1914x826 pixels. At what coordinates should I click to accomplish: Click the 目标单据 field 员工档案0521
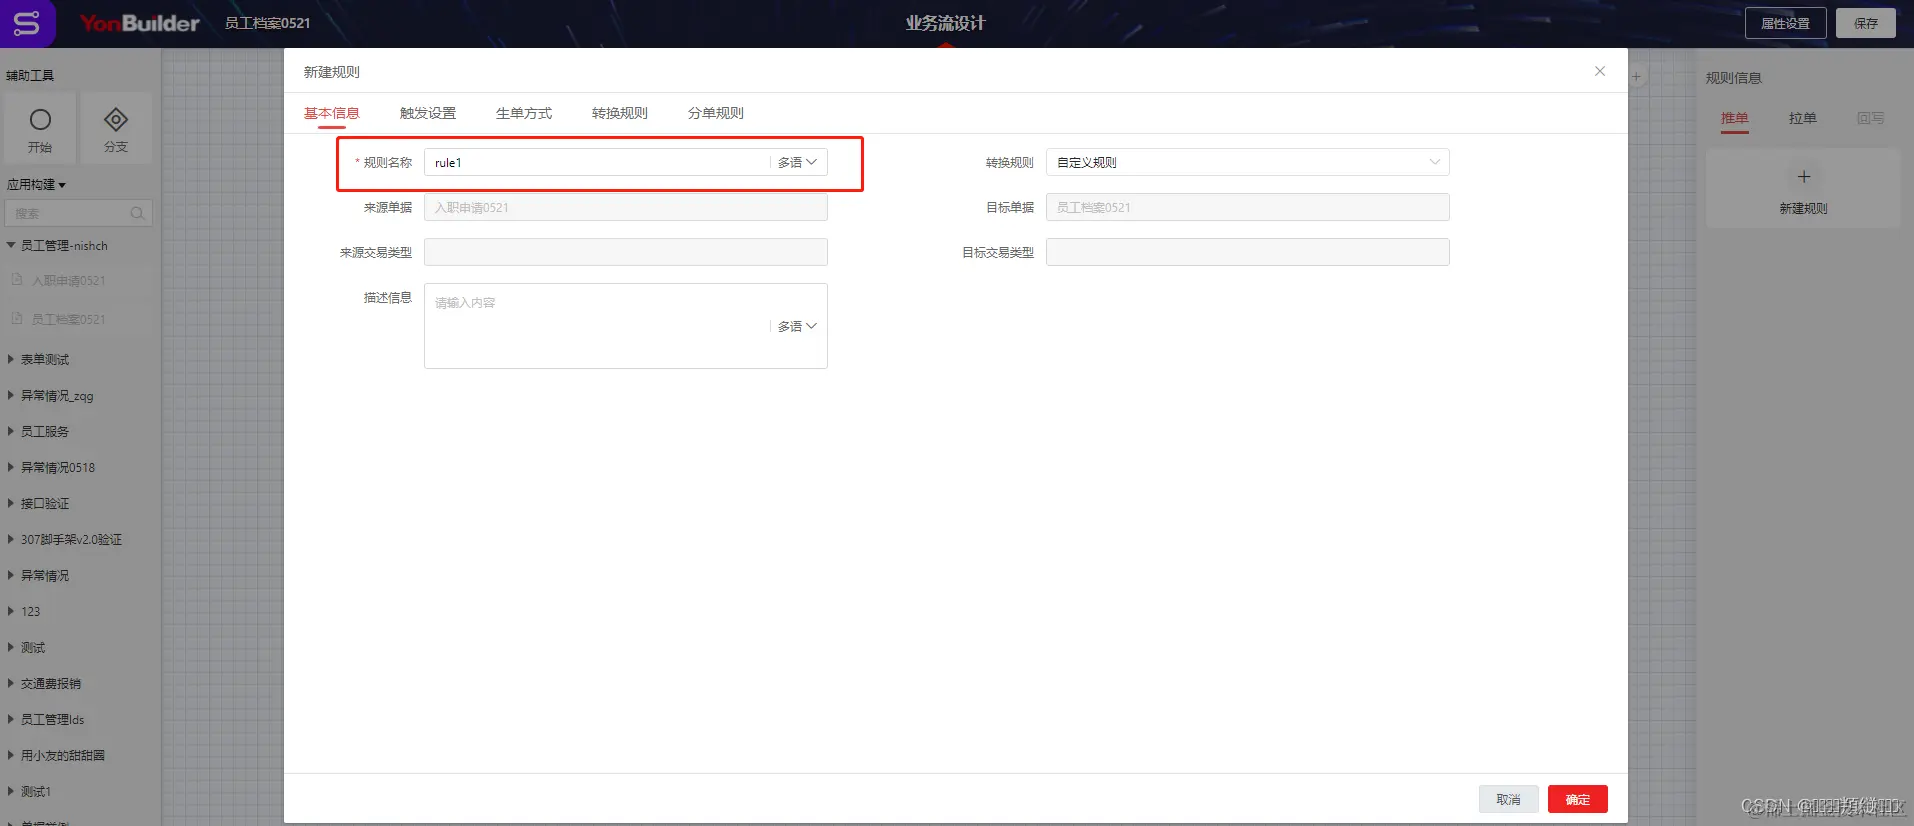click(1247, 207)
